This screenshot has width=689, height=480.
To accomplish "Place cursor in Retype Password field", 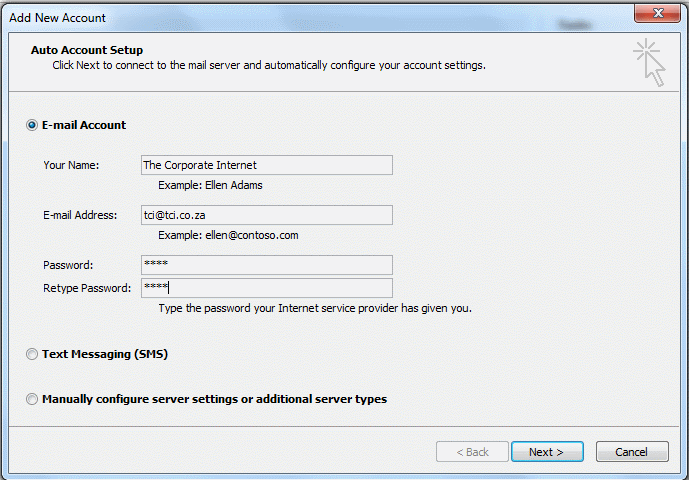I will coord(267,288).
